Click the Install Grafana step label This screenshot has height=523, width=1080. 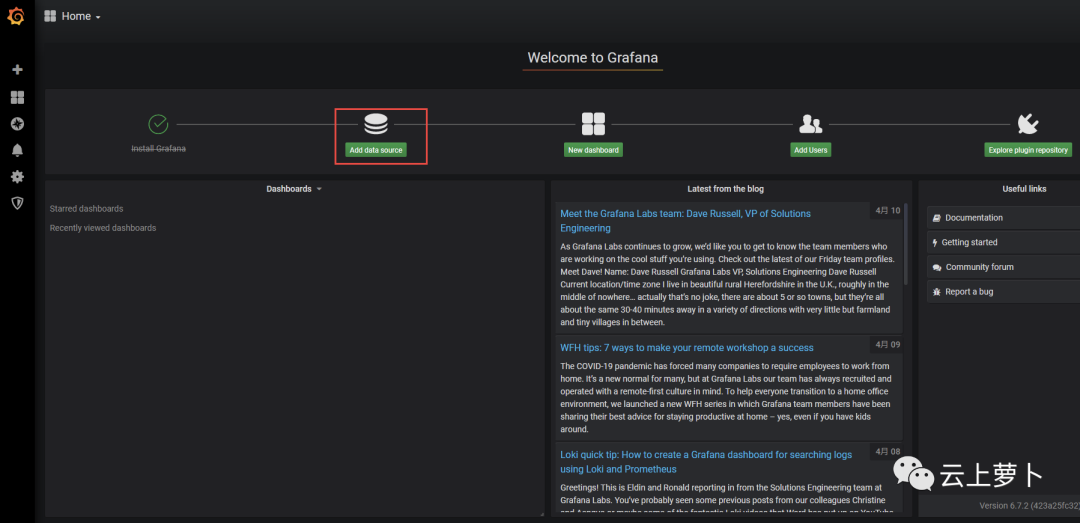(158, 148)
